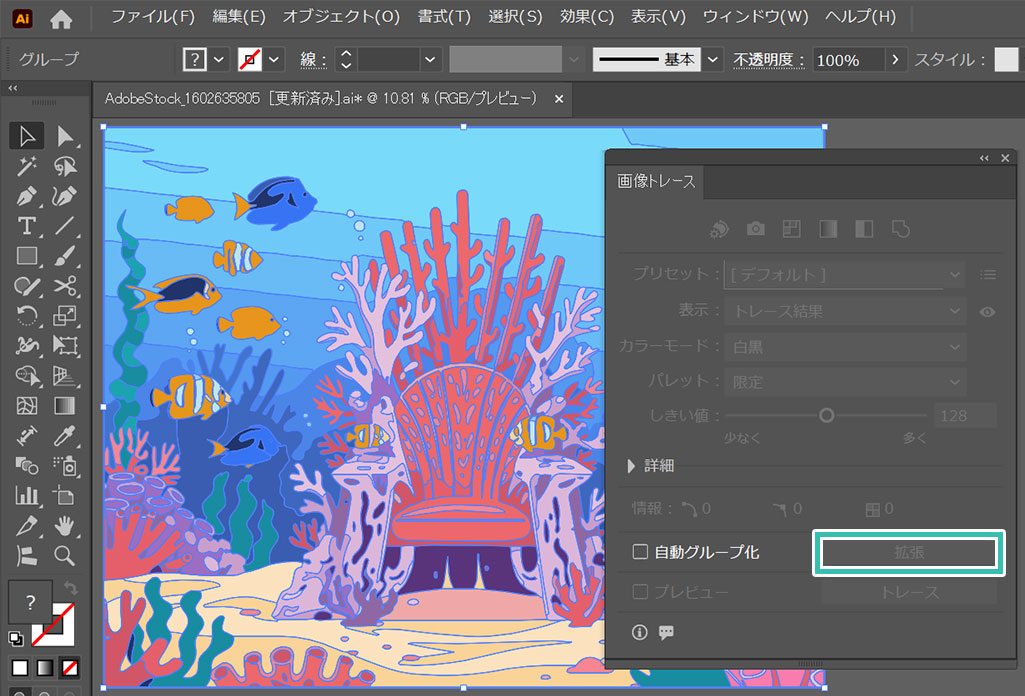Viewport: 1025px width, 696px height.
Task: Toggle the trace result eye icon
Action: click(x=987, y=312)
